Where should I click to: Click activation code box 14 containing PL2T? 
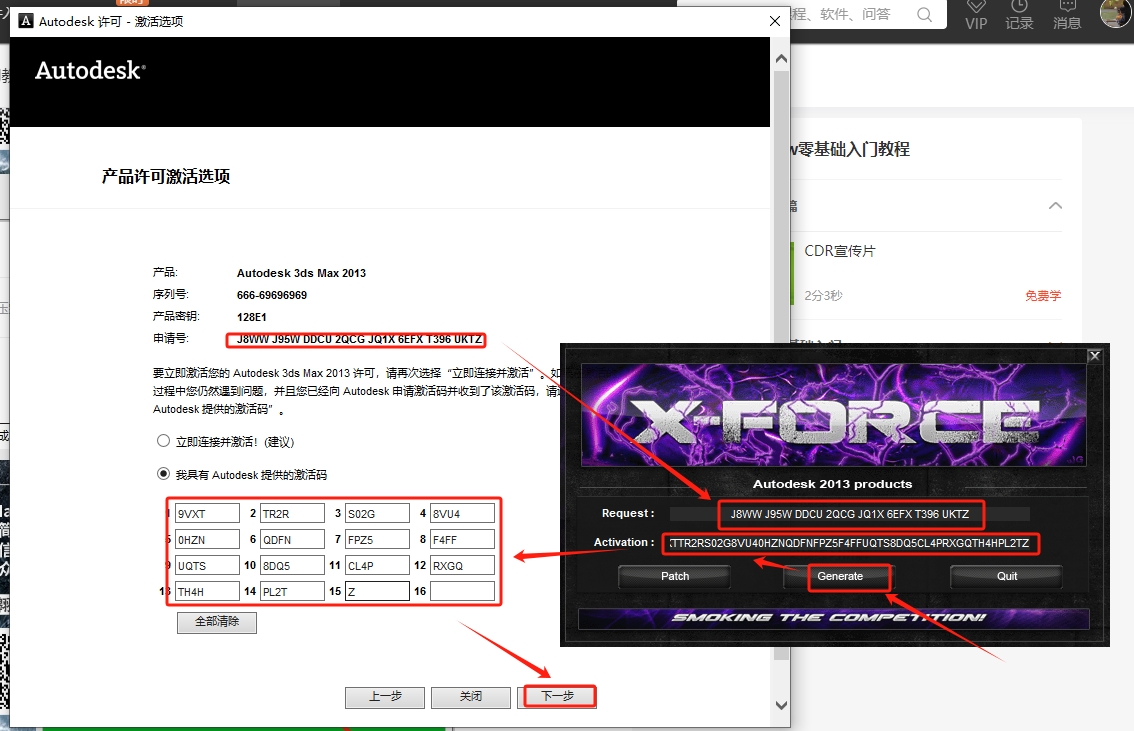coord(292,591)
